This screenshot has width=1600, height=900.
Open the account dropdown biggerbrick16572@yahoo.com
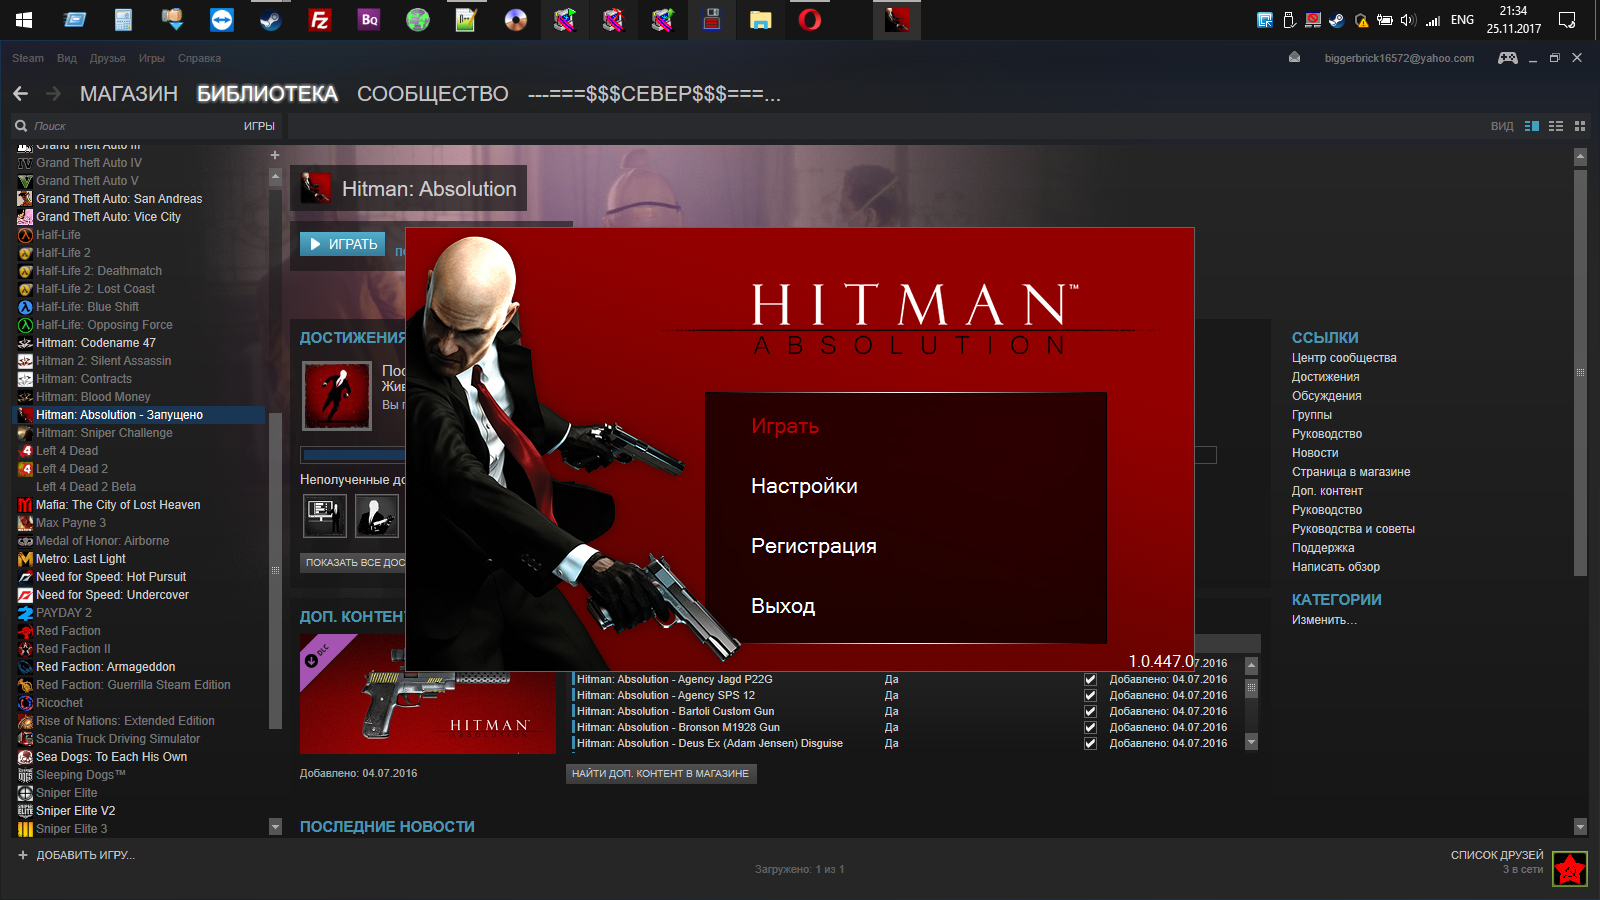tap(1399, 58)
